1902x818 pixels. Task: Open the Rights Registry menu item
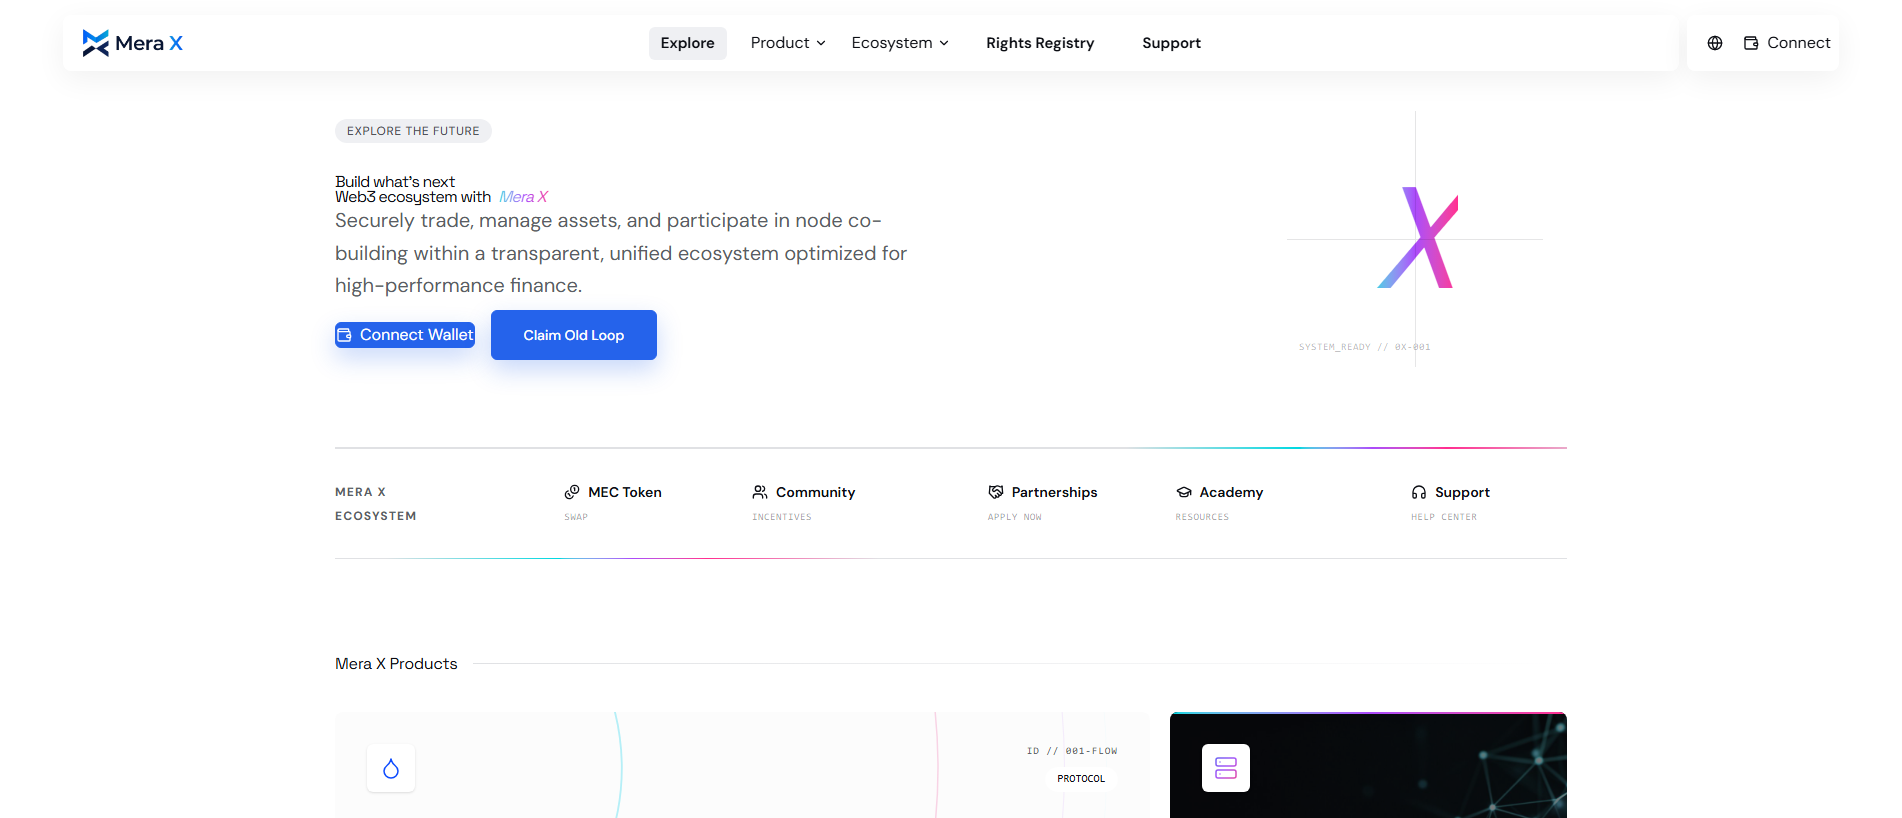[1040, 43]
